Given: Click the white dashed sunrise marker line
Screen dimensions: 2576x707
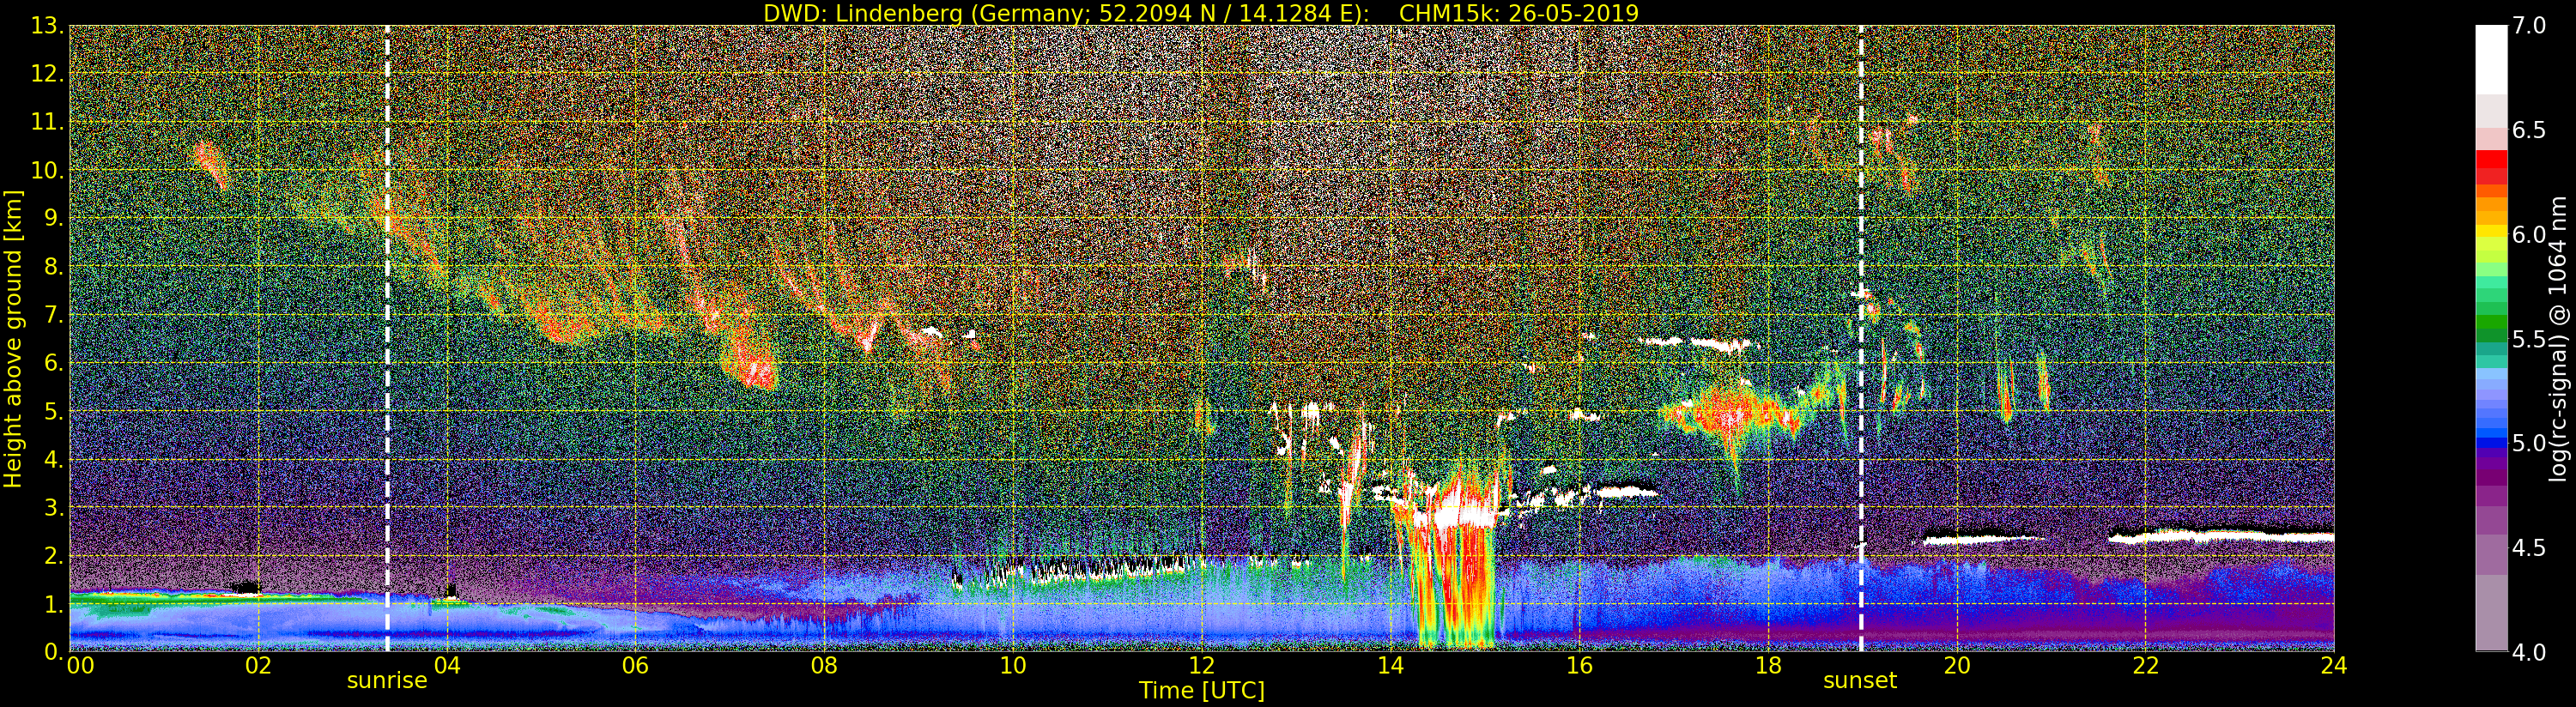Looking at the screenshot, I should click(x=387, y=338).
